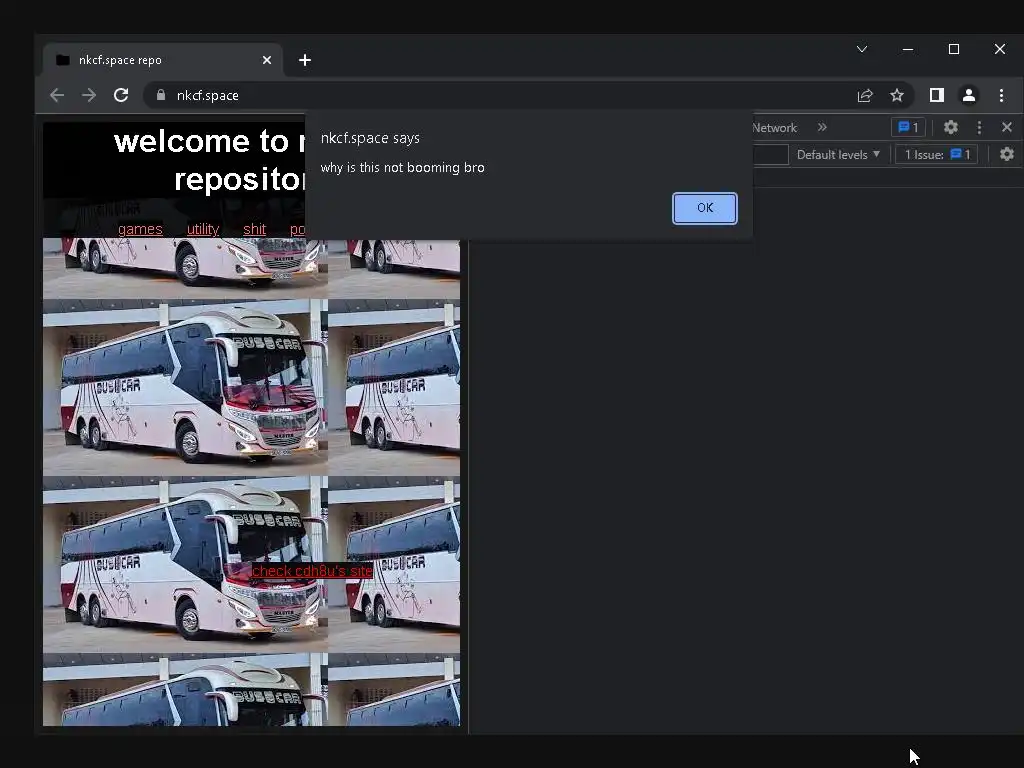Maximize the browser window
The height and width of the screenshot is (768, 1024).
tap(953, 49)
